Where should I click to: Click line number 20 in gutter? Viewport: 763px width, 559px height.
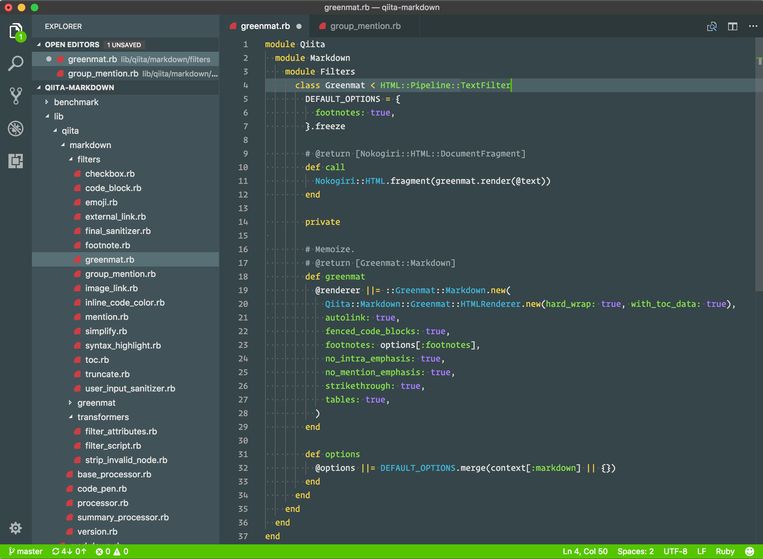pos(243,304)
